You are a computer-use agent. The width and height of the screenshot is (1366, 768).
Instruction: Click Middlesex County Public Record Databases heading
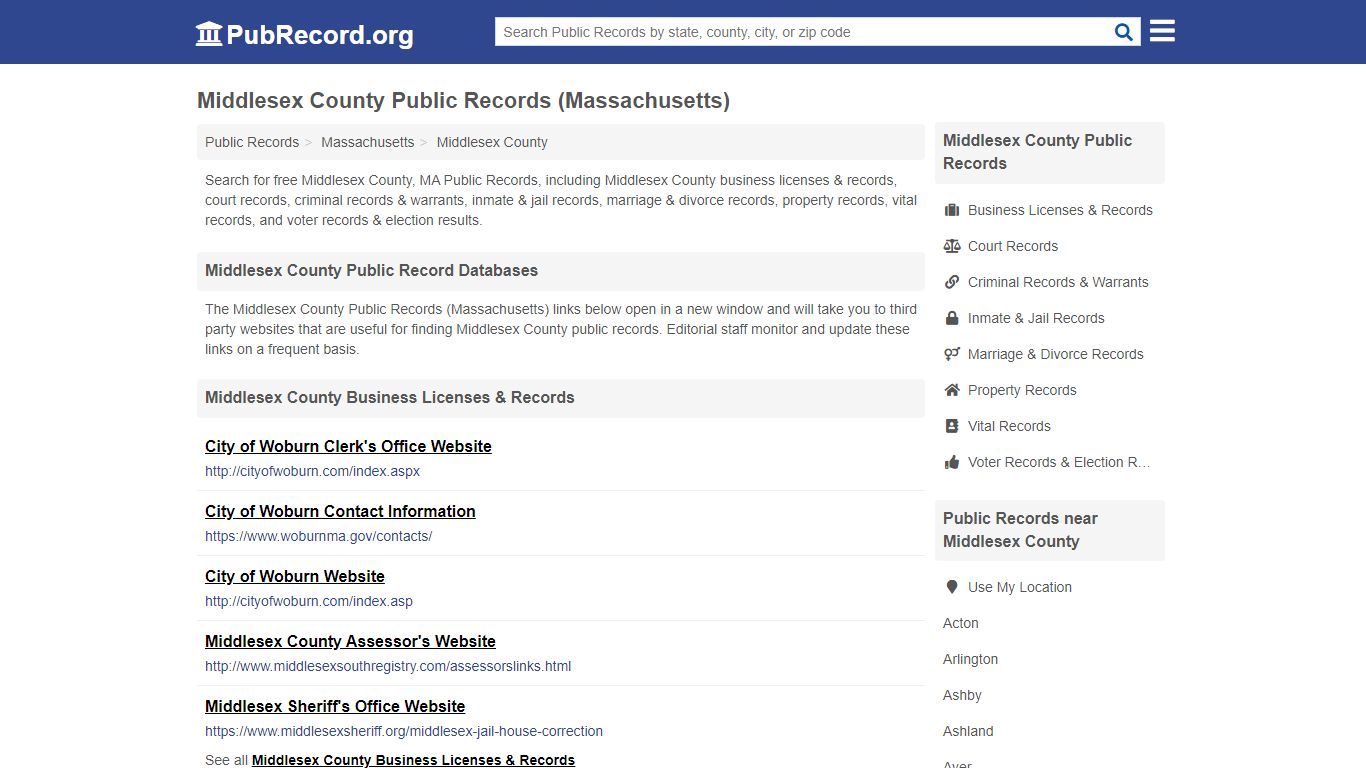click(x=371, y=271)
